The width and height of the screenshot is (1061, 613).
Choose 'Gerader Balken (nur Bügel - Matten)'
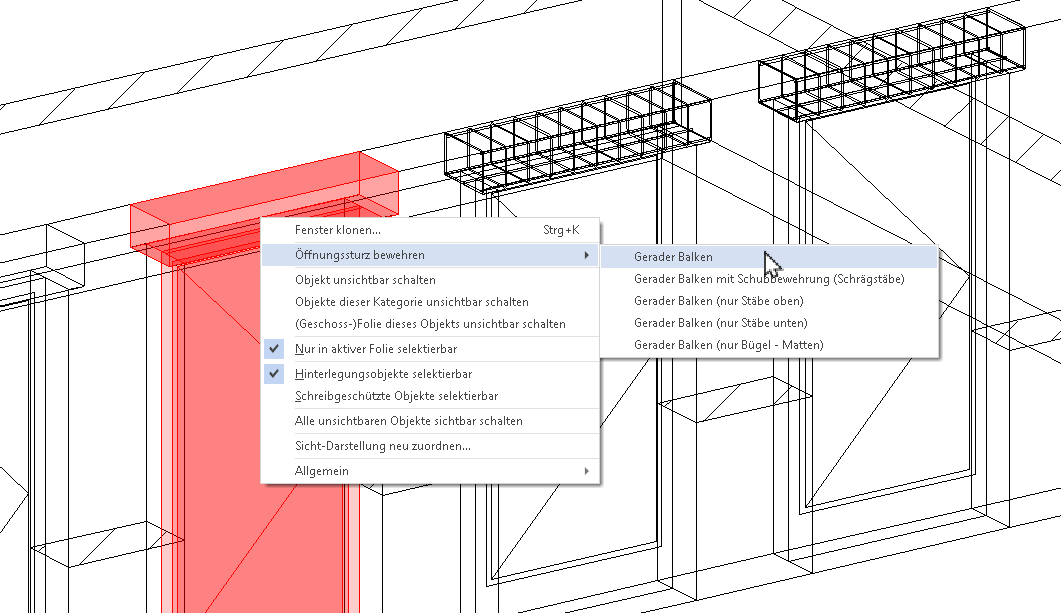pyautogui.click(x=769, y=345)
